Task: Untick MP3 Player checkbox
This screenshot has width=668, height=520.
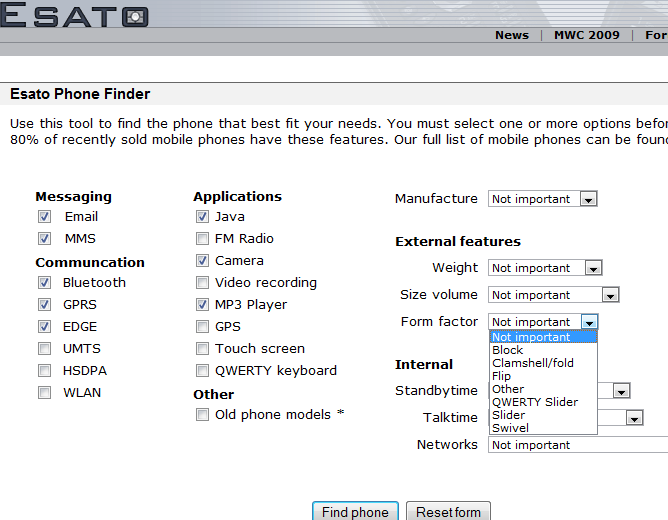Action: point(202,305)
